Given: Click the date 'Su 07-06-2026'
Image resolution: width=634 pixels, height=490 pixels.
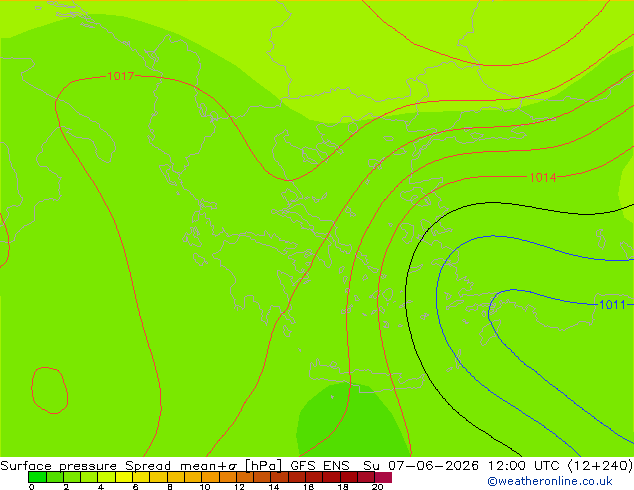Looking at the screenshot, I should (421, 465).
